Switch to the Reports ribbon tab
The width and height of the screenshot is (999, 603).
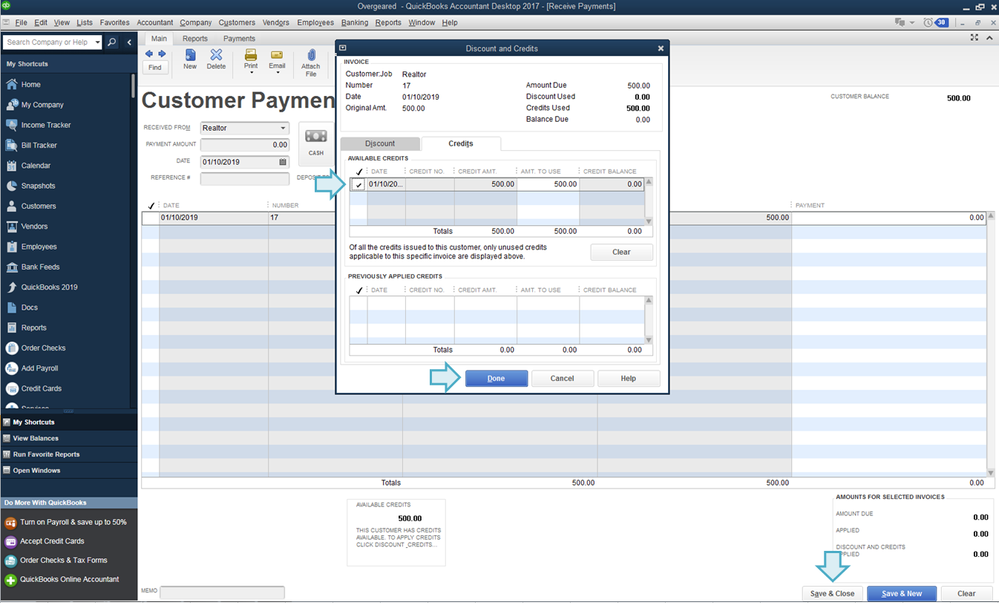click(x=195, y=38)
